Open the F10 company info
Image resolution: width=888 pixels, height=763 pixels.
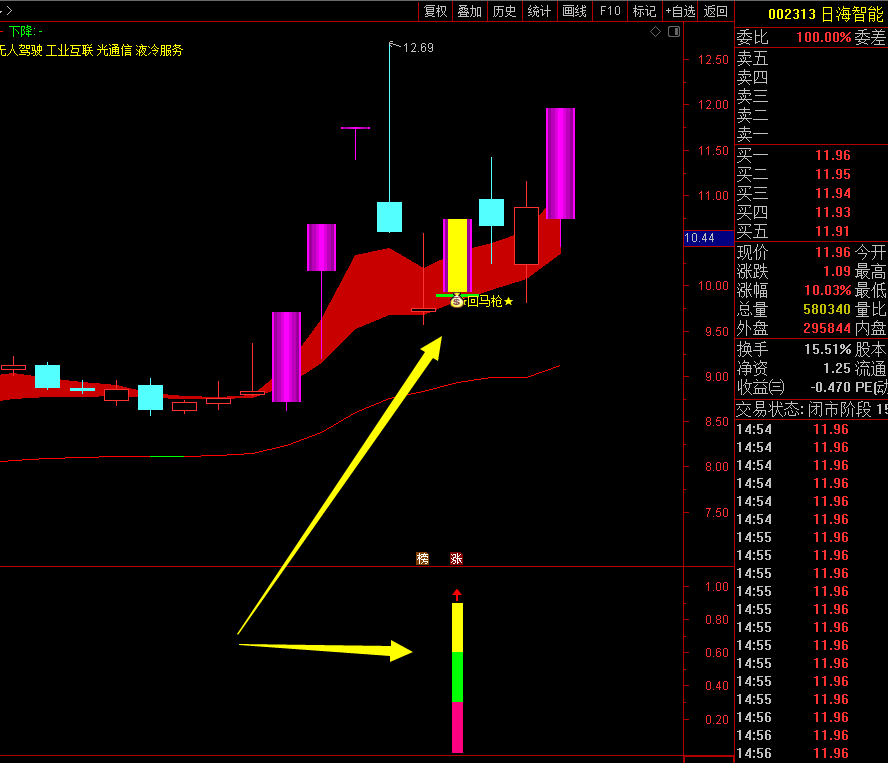[610, 11]
